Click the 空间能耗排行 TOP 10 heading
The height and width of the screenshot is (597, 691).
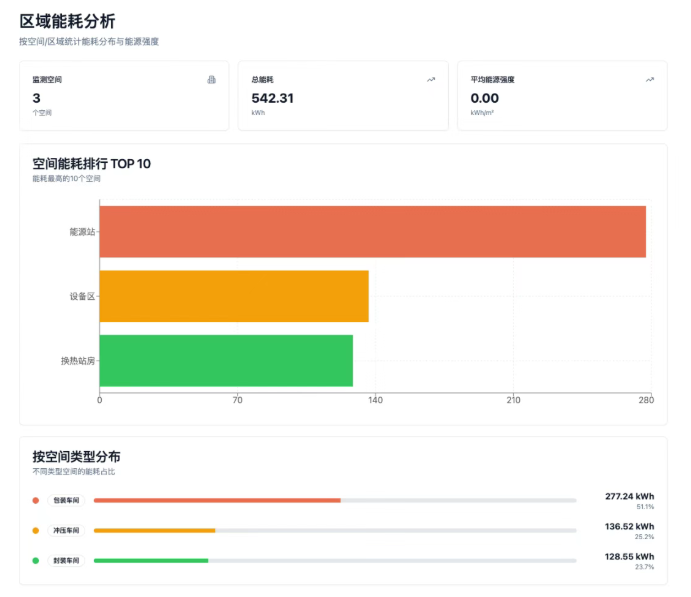92,164
